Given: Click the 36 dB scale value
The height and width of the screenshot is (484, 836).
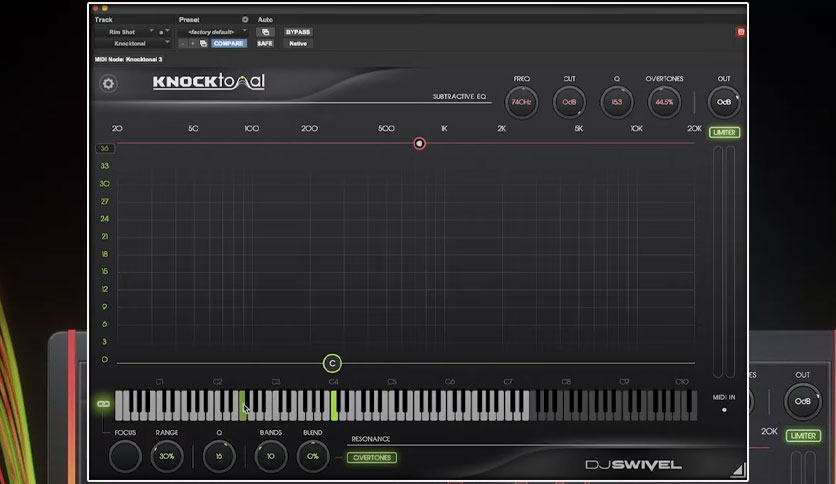Looking at the screenshot, I should click(x=104, y=148).
